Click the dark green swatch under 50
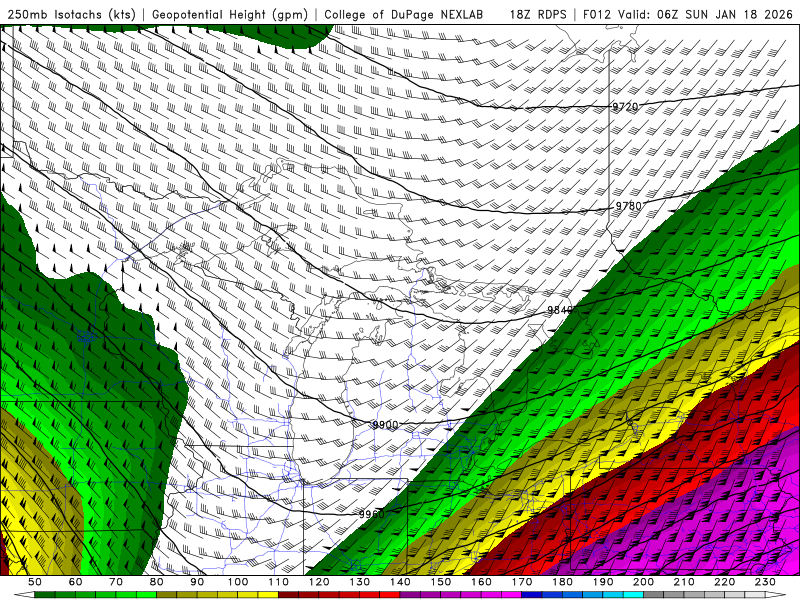Image resolution: width=800 pixels, height=600 pixels. click(x=45, y=594)
